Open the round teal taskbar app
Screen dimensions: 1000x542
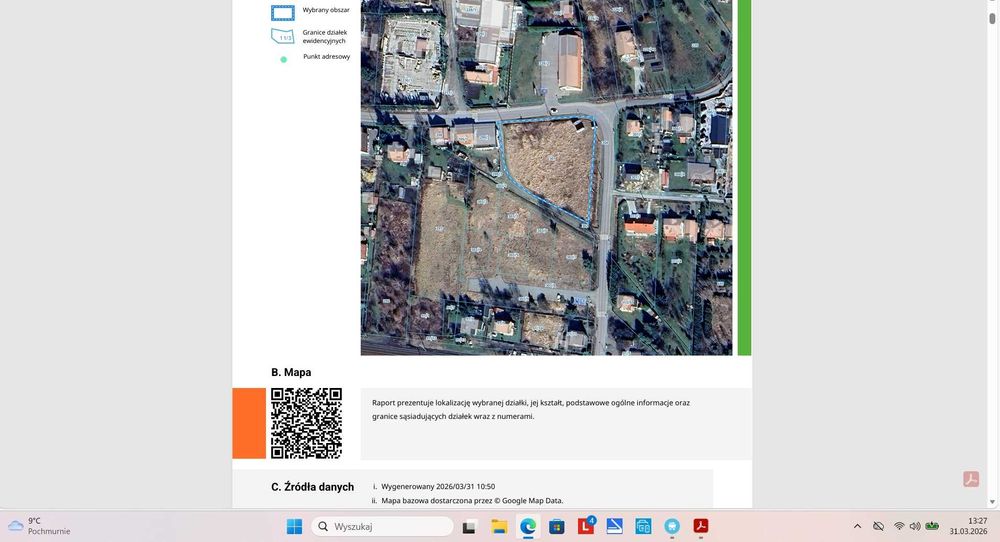(x=672, y=526)
